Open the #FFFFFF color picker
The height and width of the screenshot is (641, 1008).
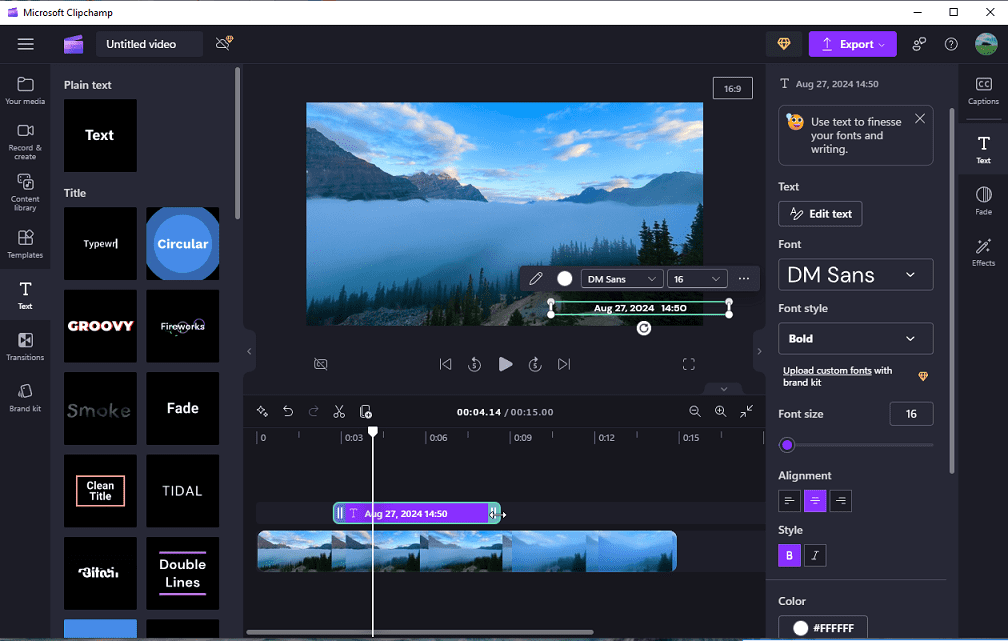pos(823,627)
